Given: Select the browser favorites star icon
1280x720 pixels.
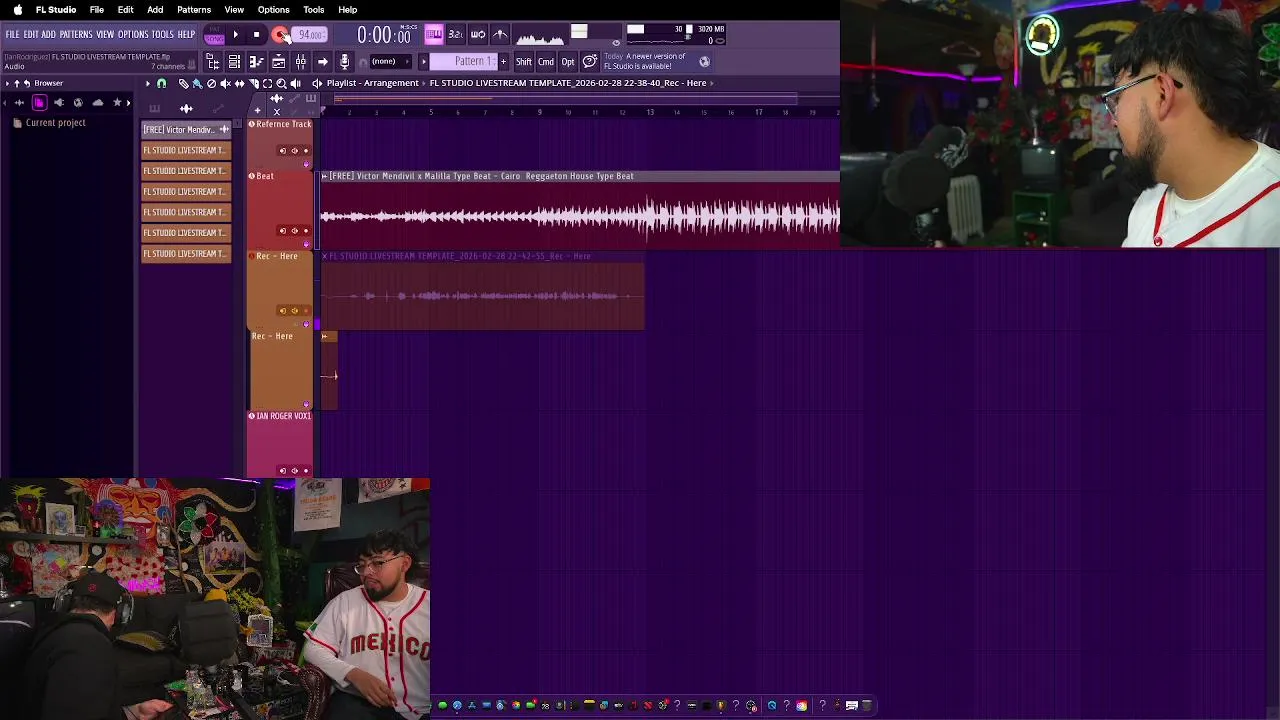Looking at the screenshot, I should click(x=117, y=102).
